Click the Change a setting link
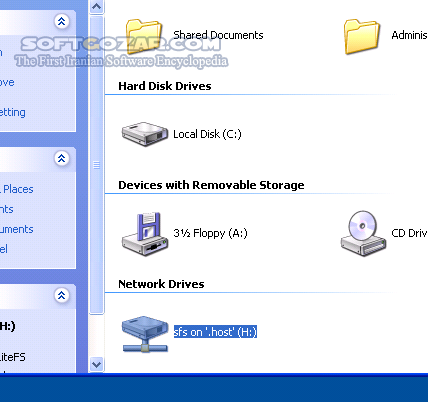 (x=13, y=112)
